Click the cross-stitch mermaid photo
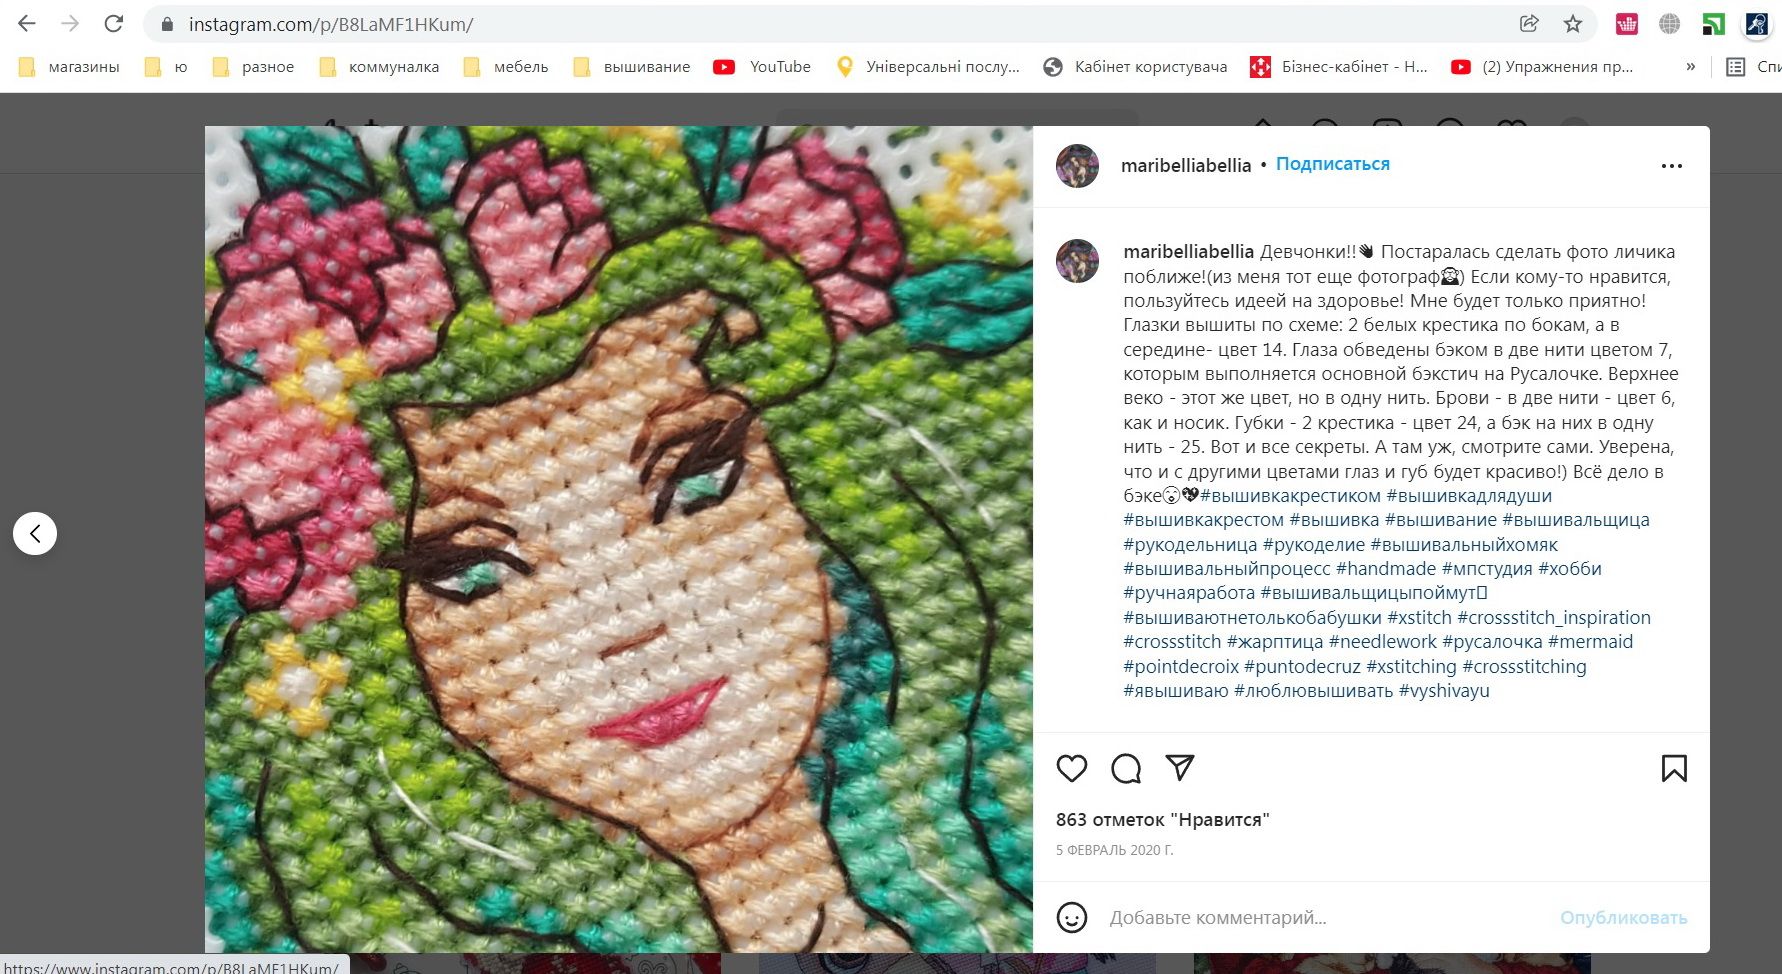This screenshot has height=974, width=1782. [x=618, y=540]
